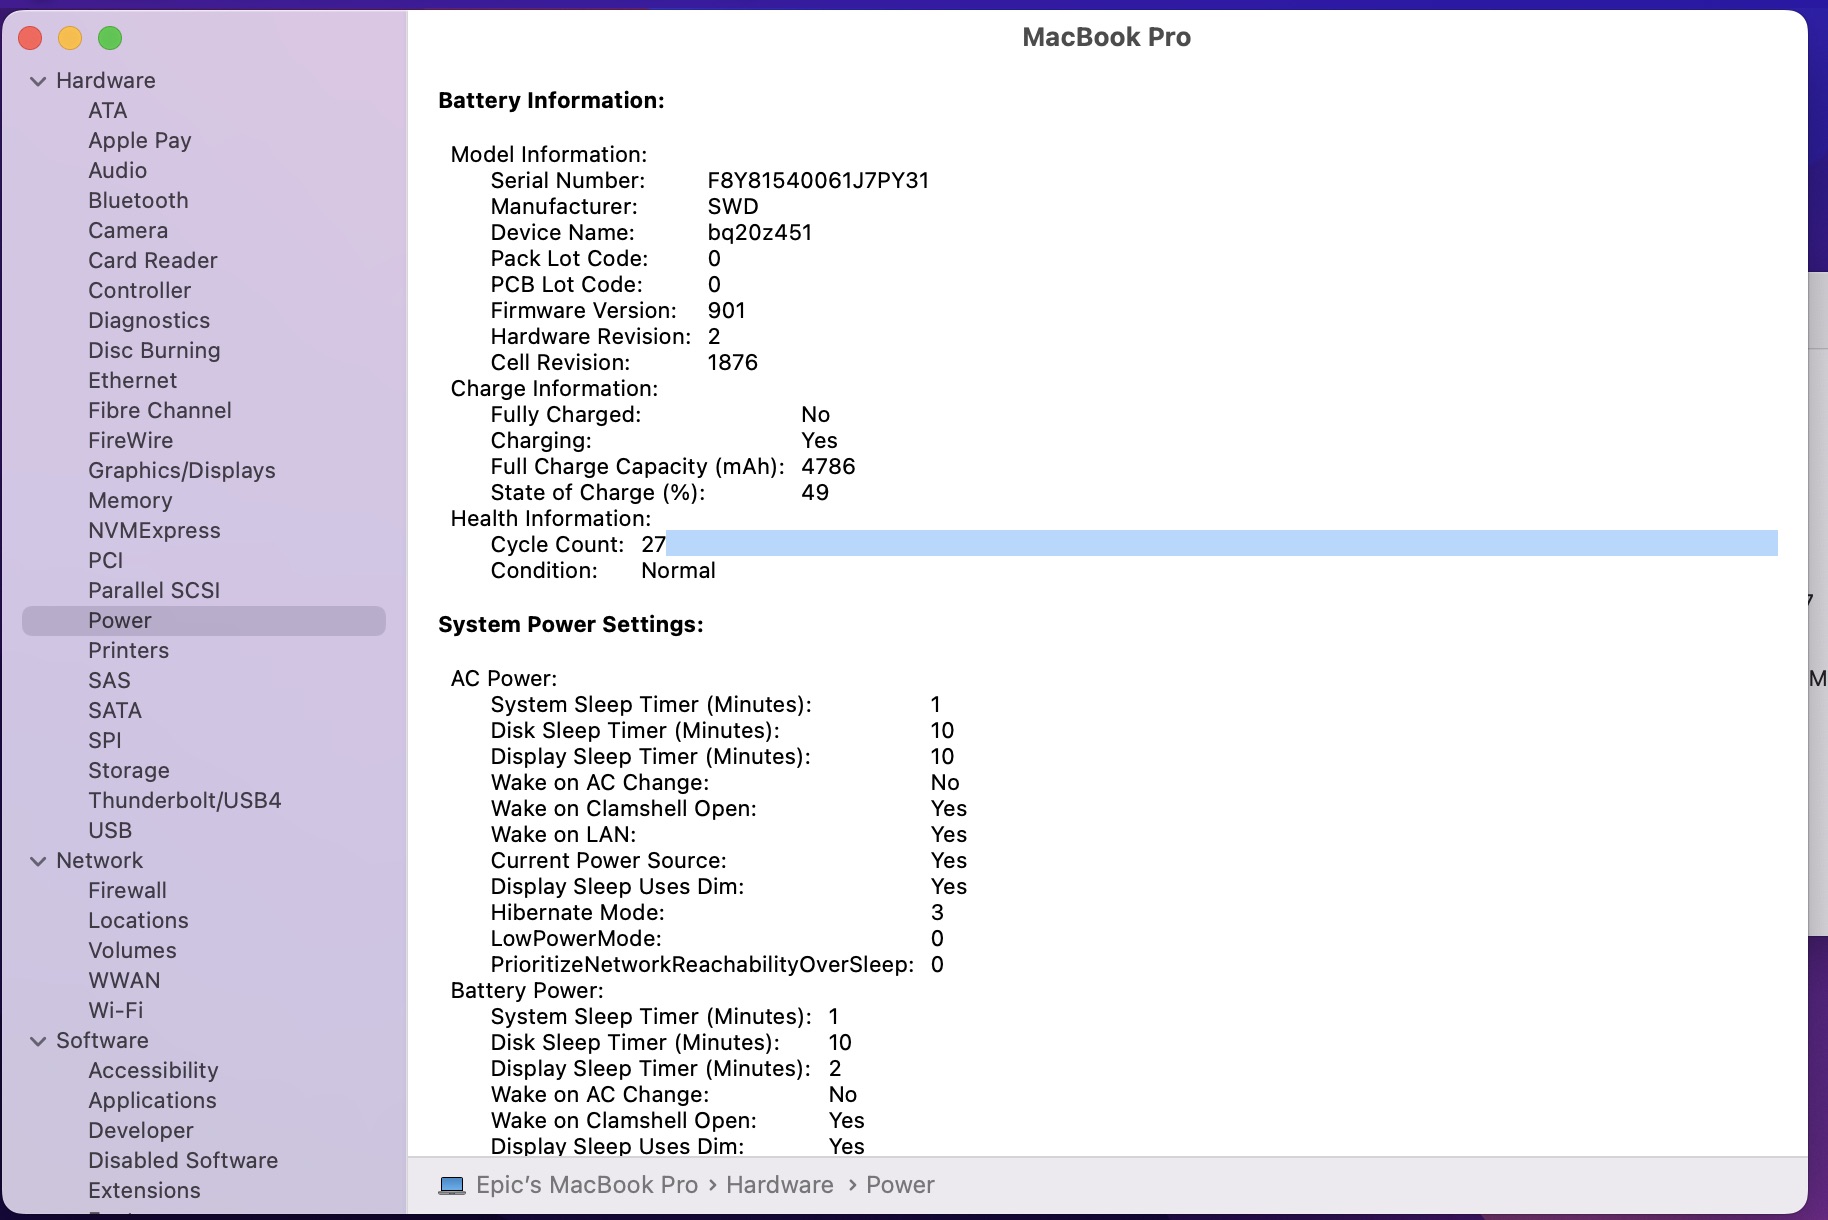This screenshot has width=1828, height=1220.
Task: Open the Storage sidebar item
Action: pyautogui.click(x=128, y=771)
